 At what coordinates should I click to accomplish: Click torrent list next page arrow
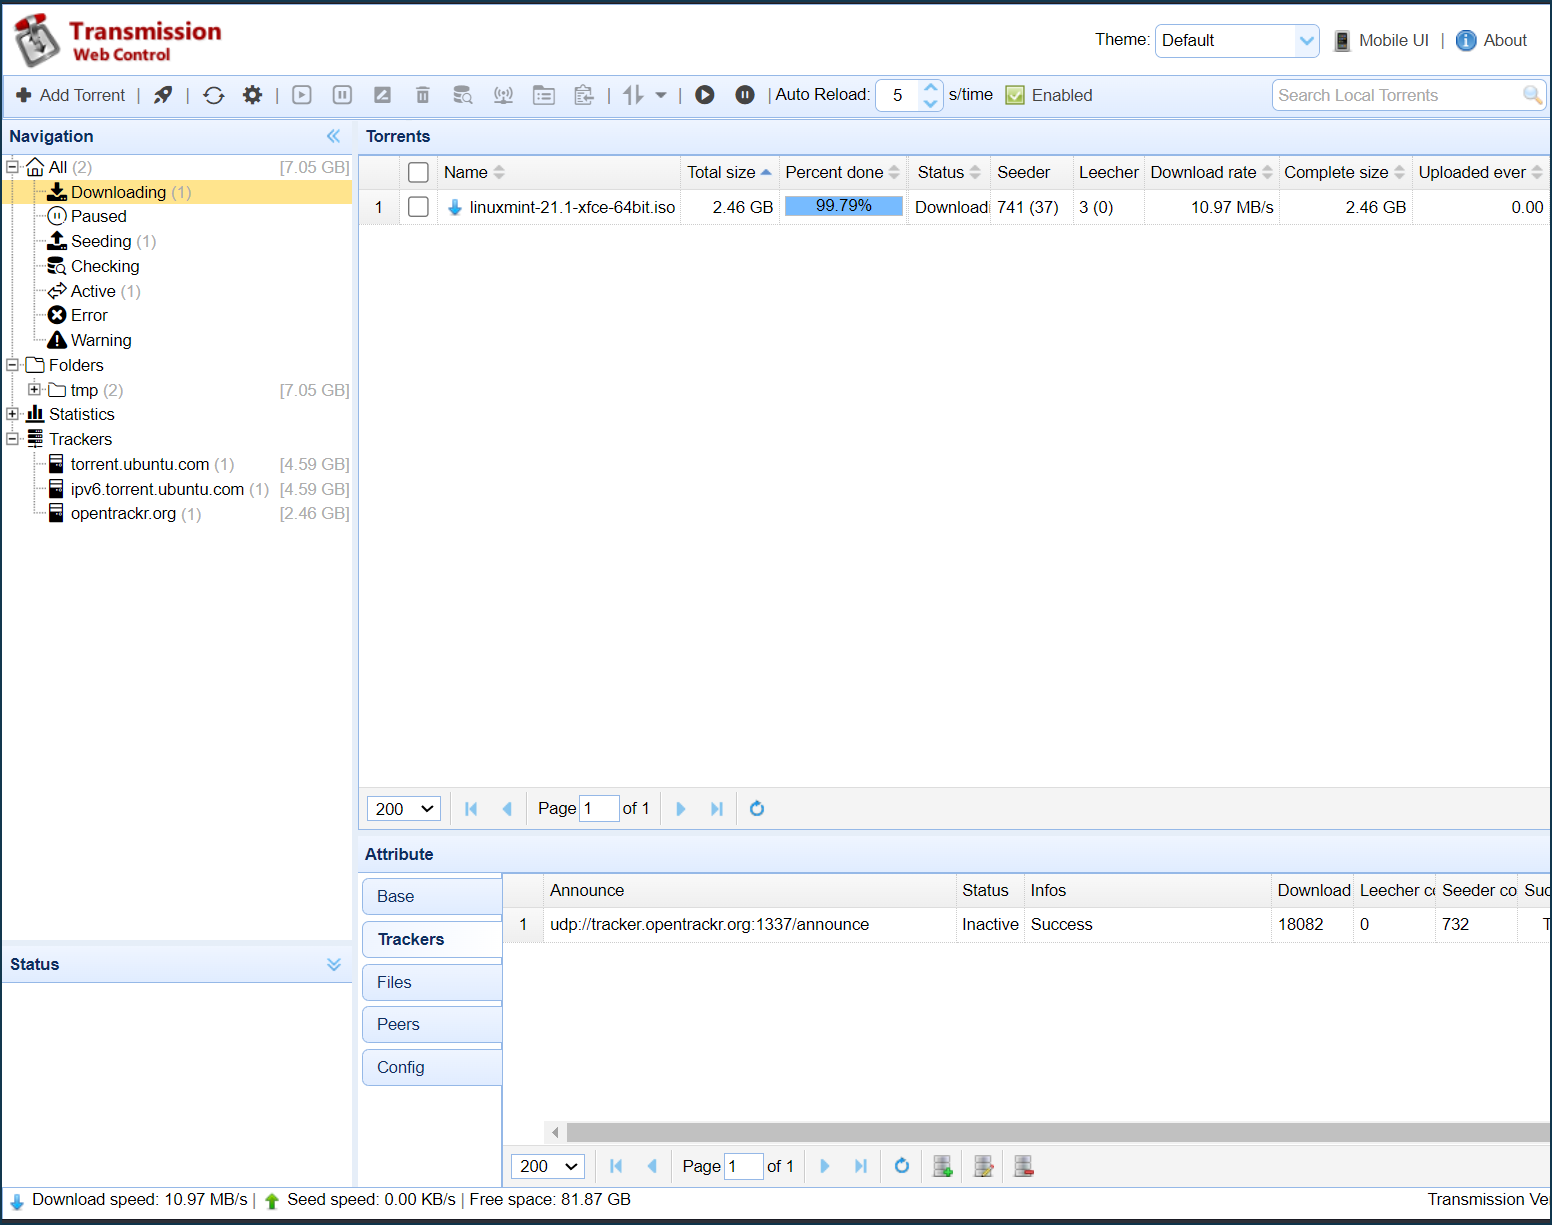(681, 809)
